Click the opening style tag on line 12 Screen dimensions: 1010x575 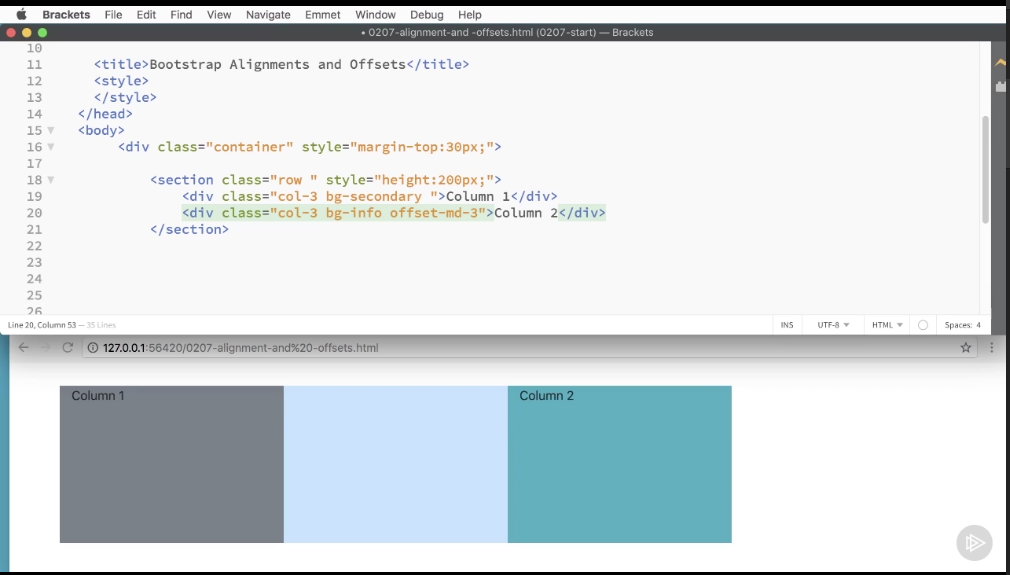tap(121, 81)
